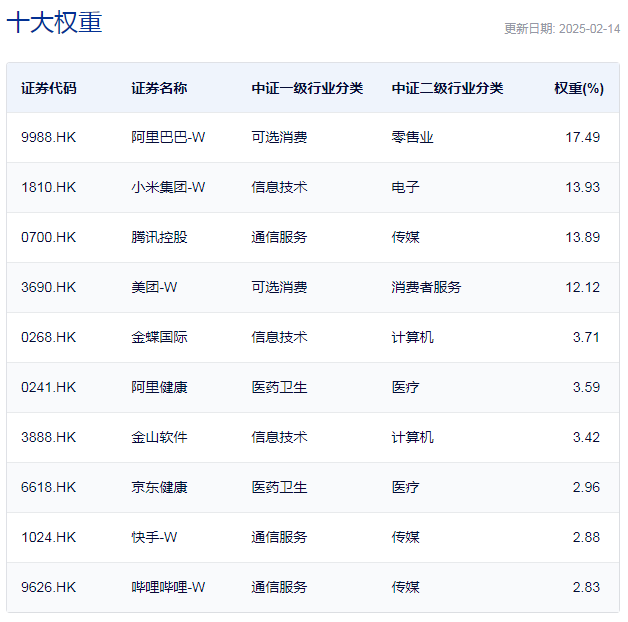Click weight value 13.89
The width and height of the screenshot is (628, 622).
[x=582, y=238]
